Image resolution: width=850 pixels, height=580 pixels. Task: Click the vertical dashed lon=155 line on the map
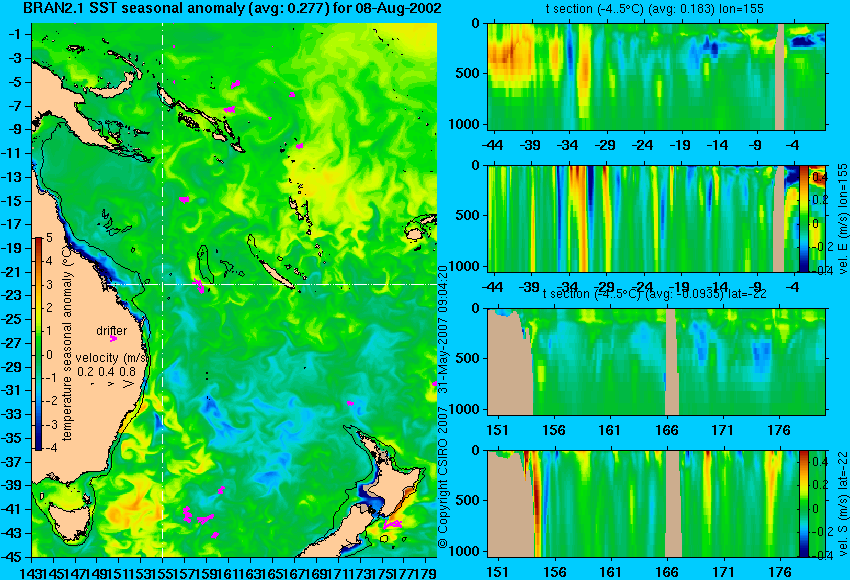click(x=163, y=290)
